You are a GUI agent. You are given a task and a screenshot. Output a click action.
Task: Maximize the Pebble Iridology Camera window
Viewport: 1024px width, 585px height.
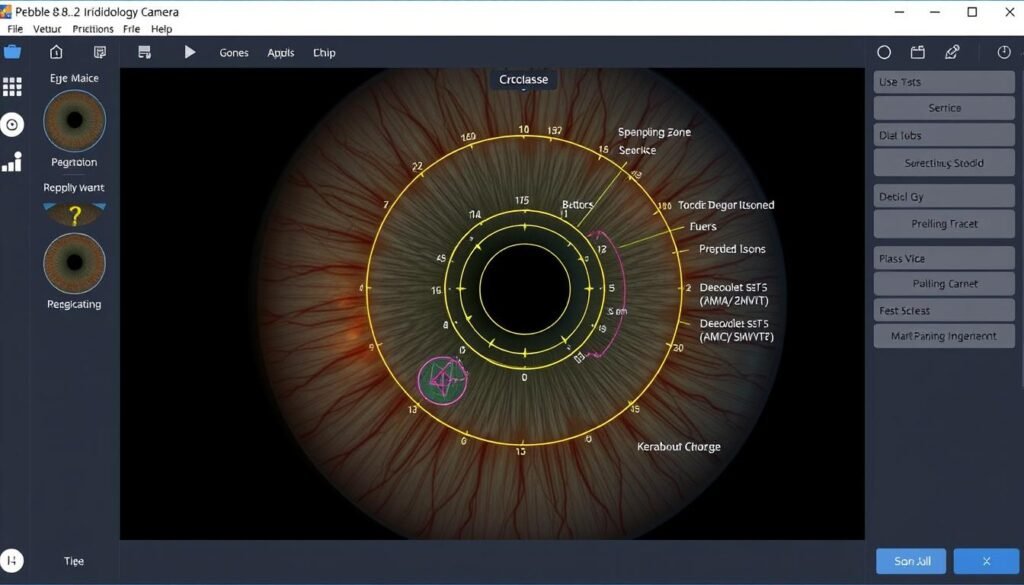point(972,12)
